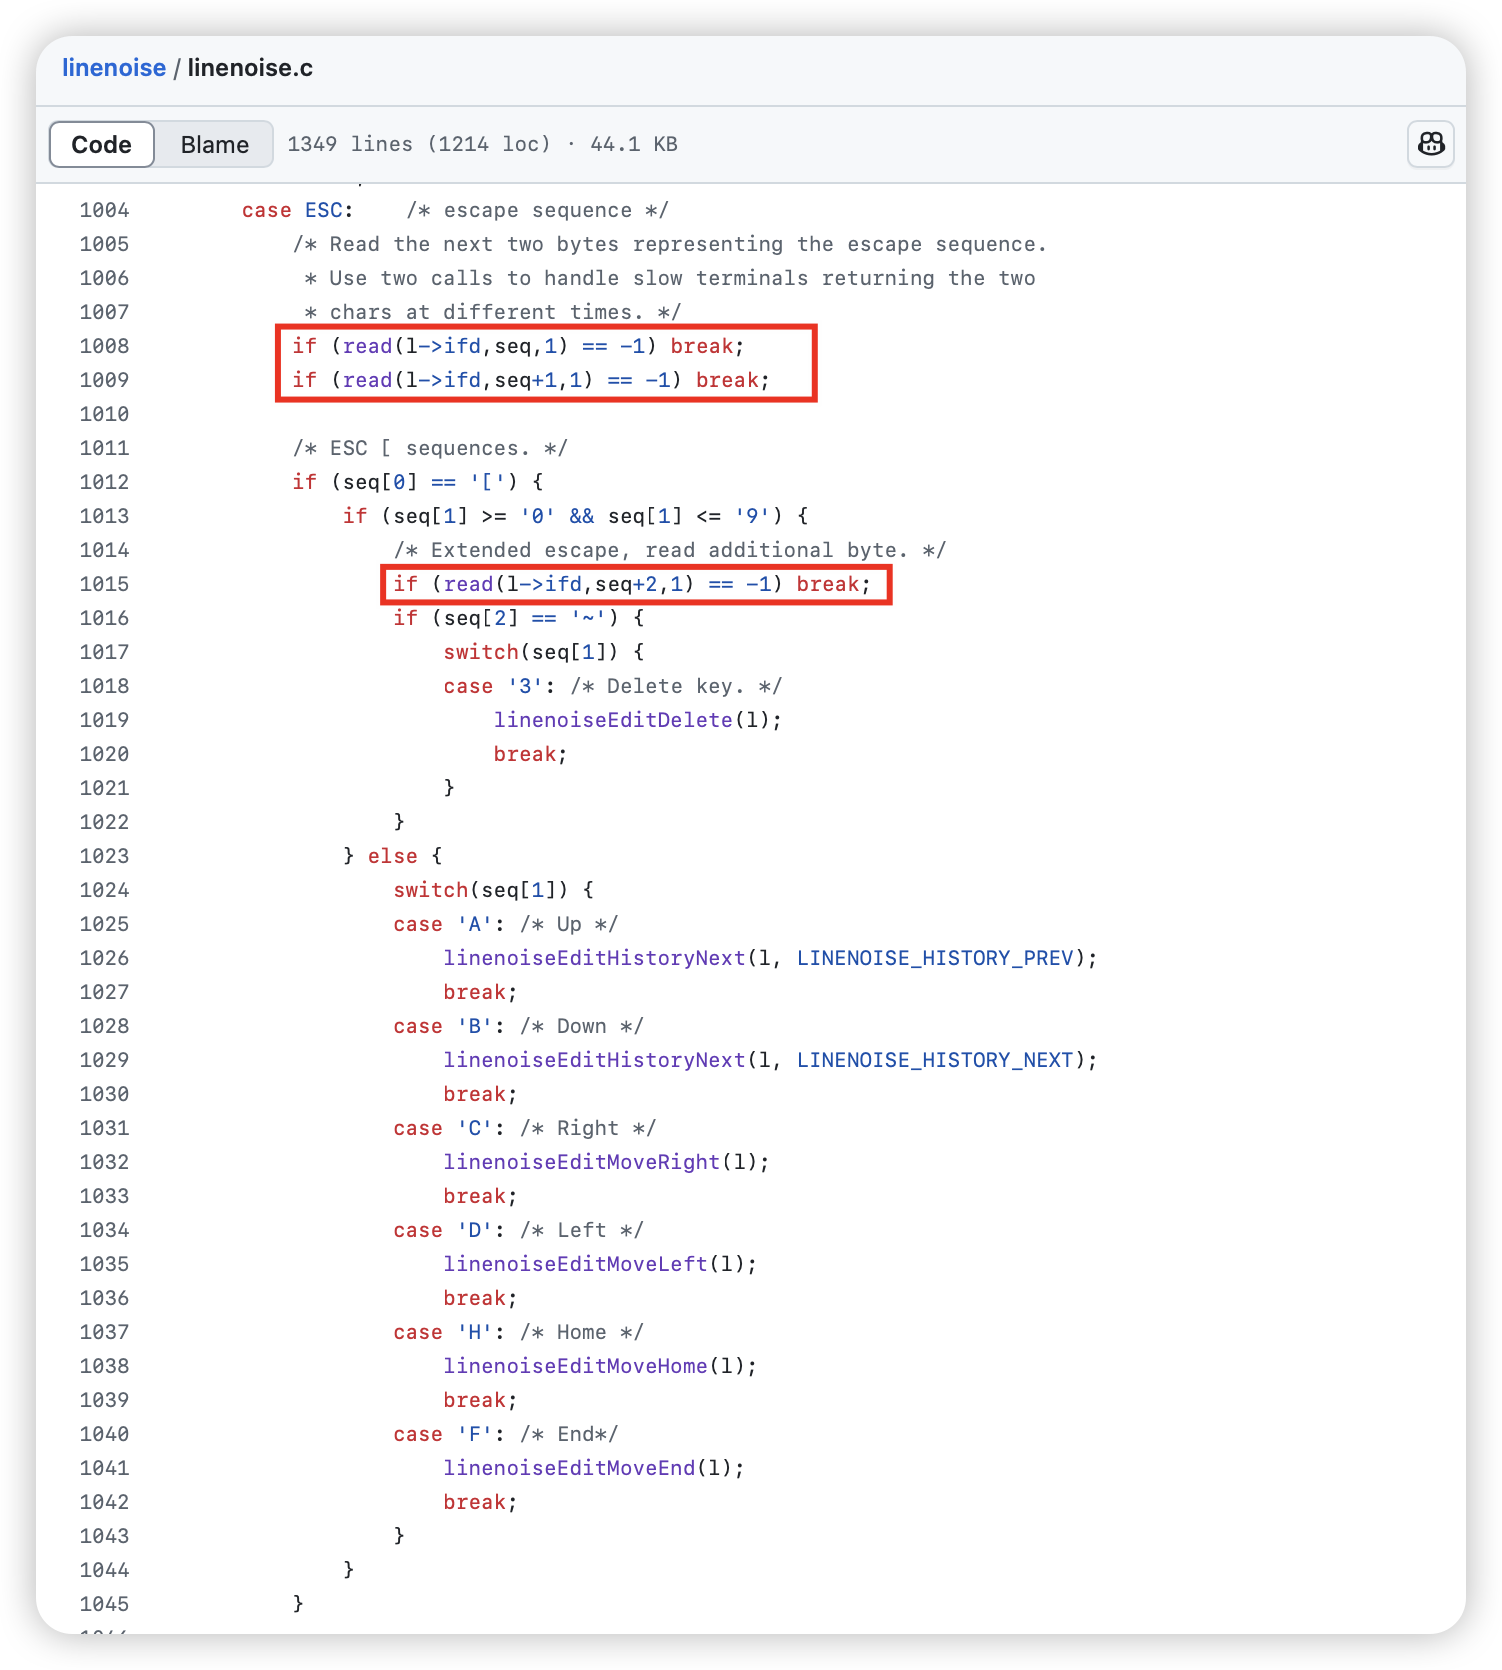
Task: Select line number 1035
Action: (105, 1264)
